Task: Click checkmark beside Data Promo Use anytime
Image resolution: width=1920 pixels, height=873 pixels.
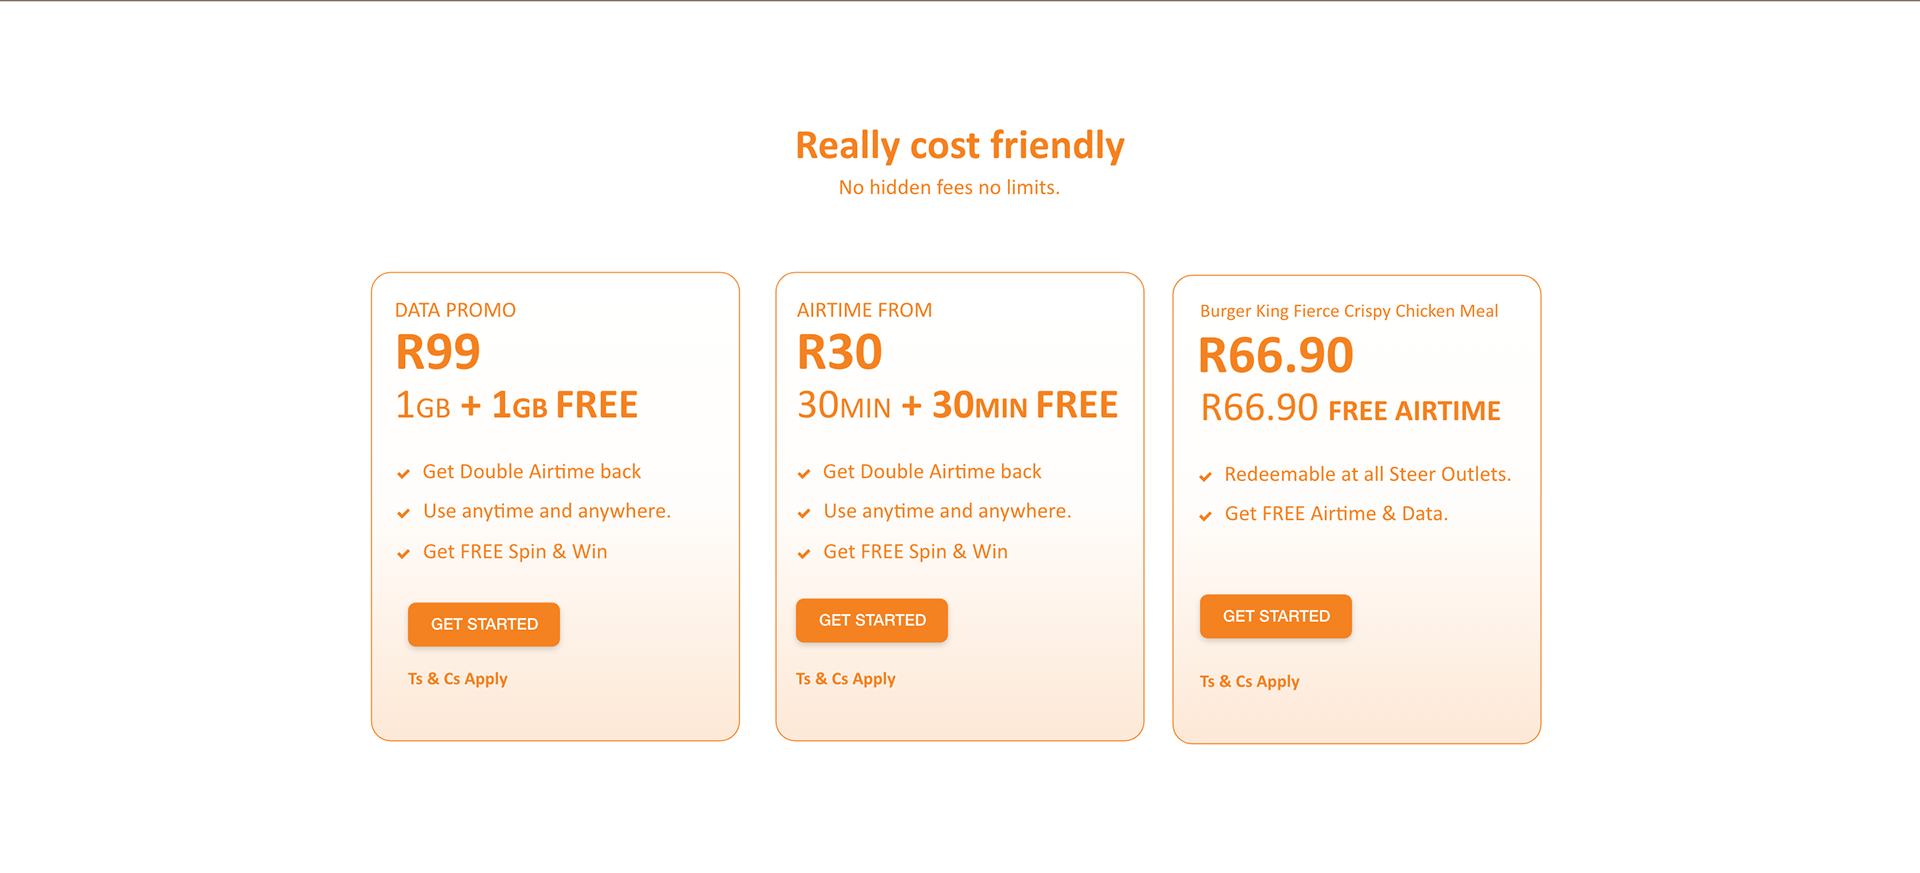Action: (x=404, y=514)
